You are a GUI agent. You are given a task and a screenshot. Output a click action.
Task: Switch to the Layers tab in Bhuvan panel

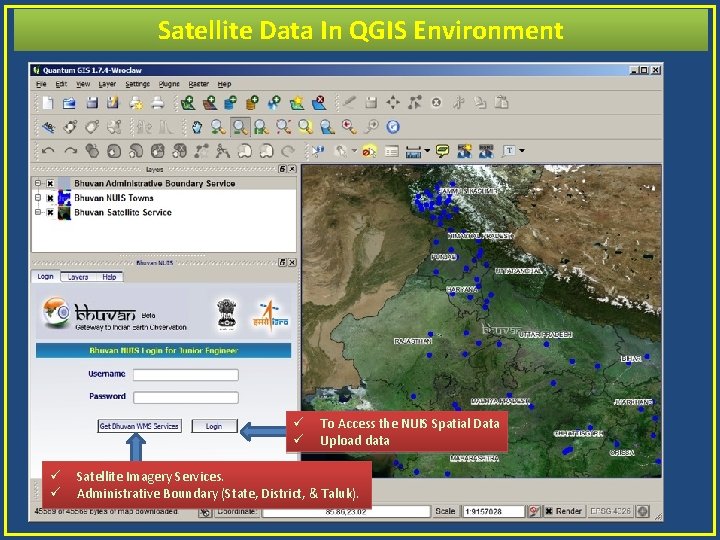[x=78, y=277]
